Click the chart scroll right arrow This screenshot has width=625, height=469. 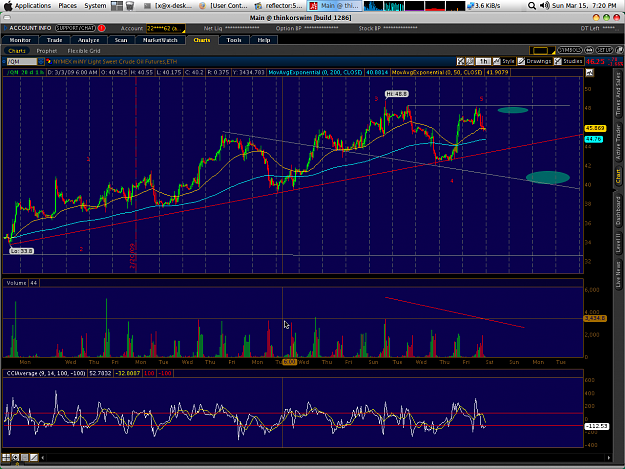[x=609, y=458]
